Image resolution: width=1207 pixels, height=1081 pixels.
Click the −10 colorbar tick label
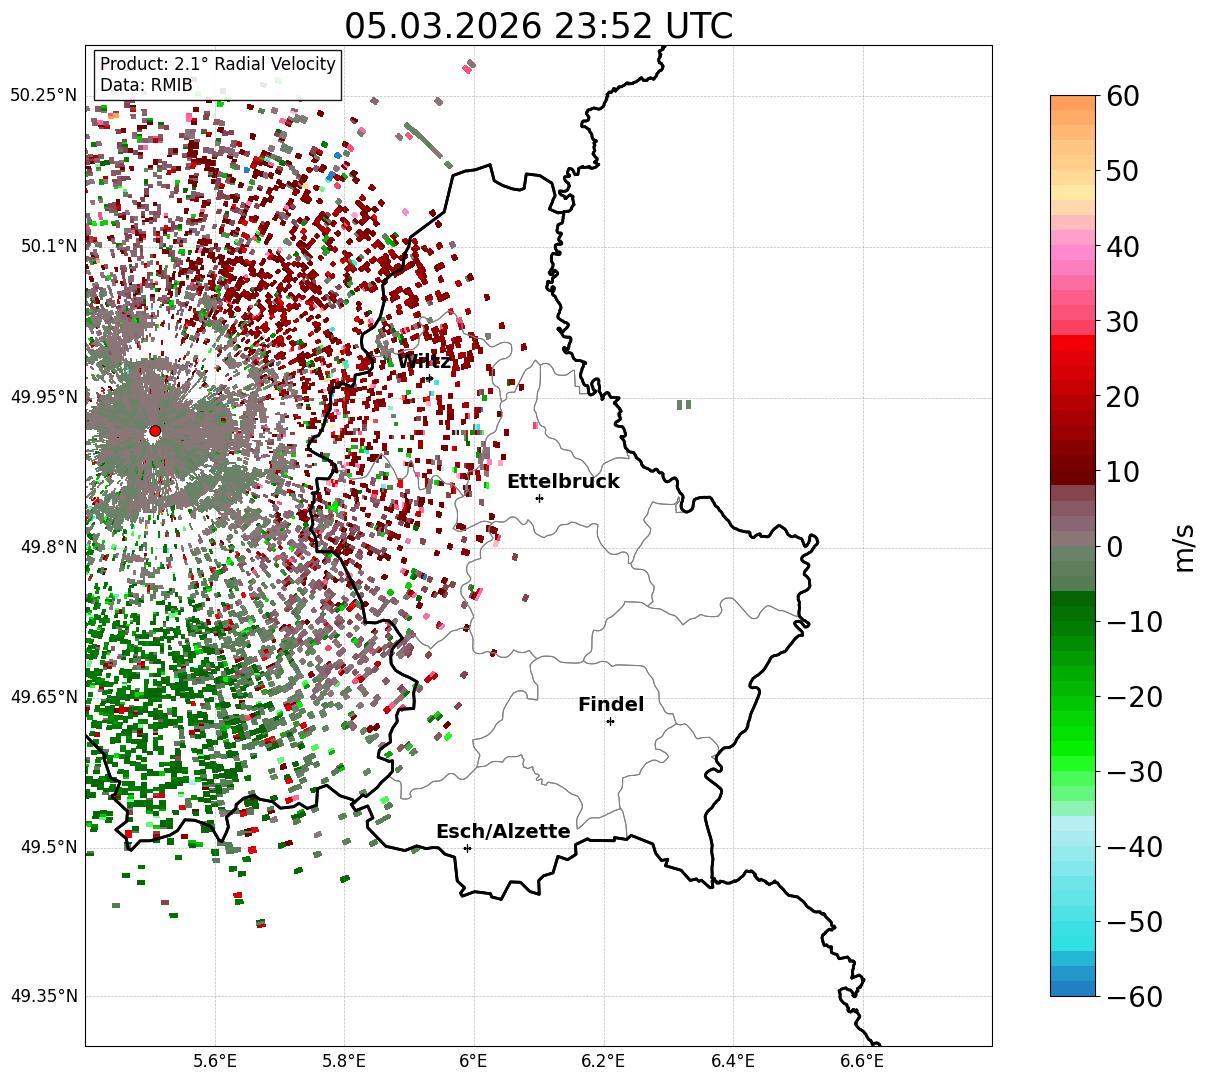(1134, 621)
